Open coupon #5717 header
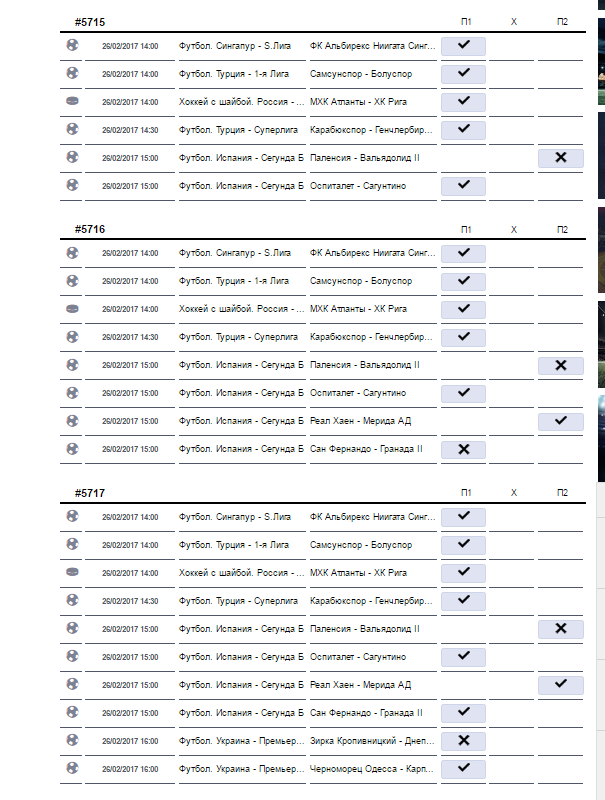605x800 pixels. [x=90, y=493]
